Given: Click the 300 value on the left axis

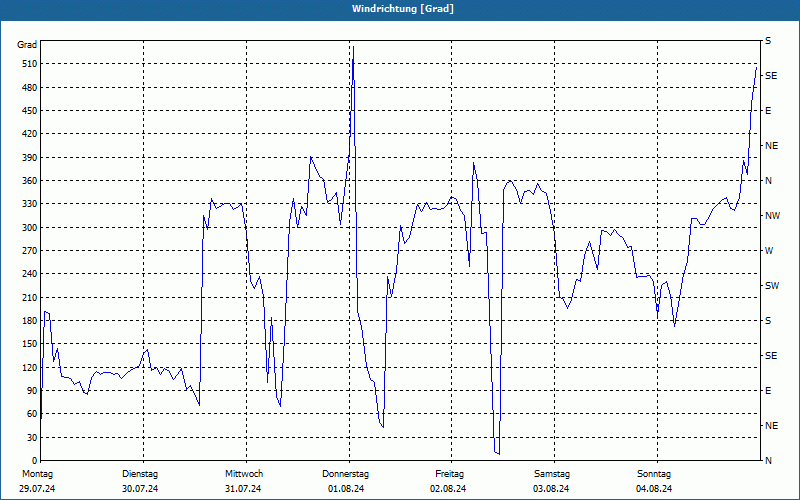Looking at the screenshot, I should (29, 227).
